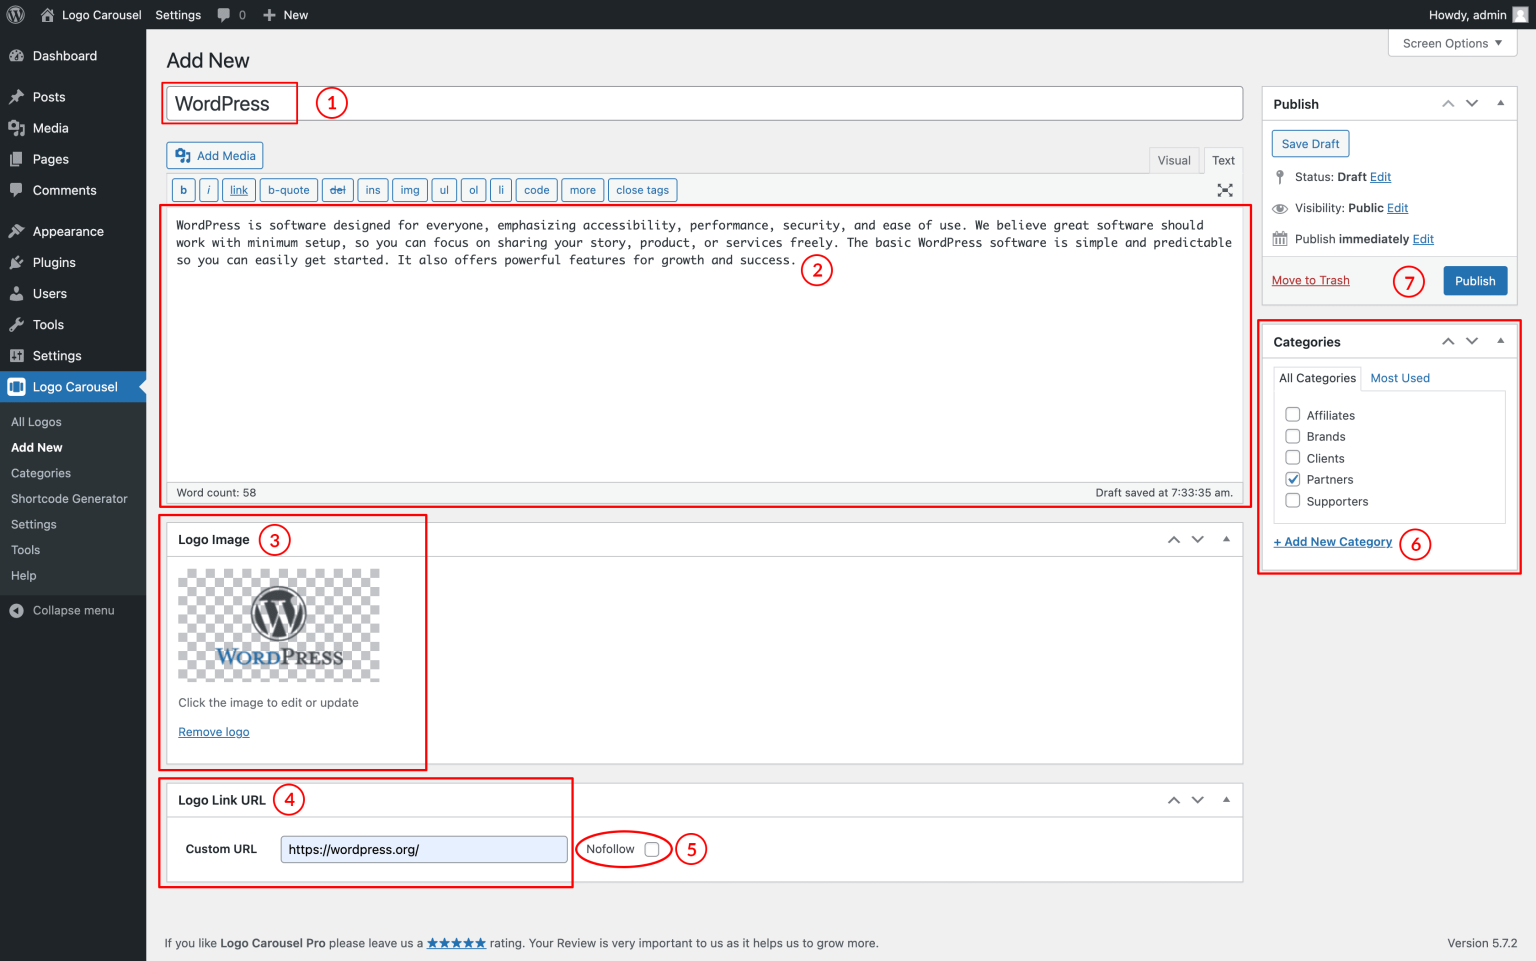Enter distraction-free fullscreen writing mode
This screenshot has height=961, width=1536.
1225,190
